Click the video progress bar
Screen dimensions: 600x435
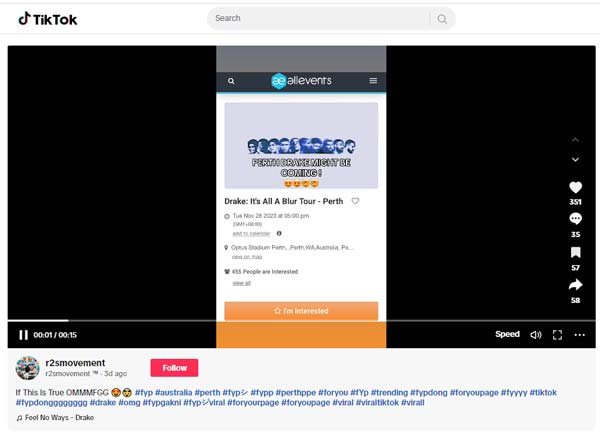[x=300, y=320]
